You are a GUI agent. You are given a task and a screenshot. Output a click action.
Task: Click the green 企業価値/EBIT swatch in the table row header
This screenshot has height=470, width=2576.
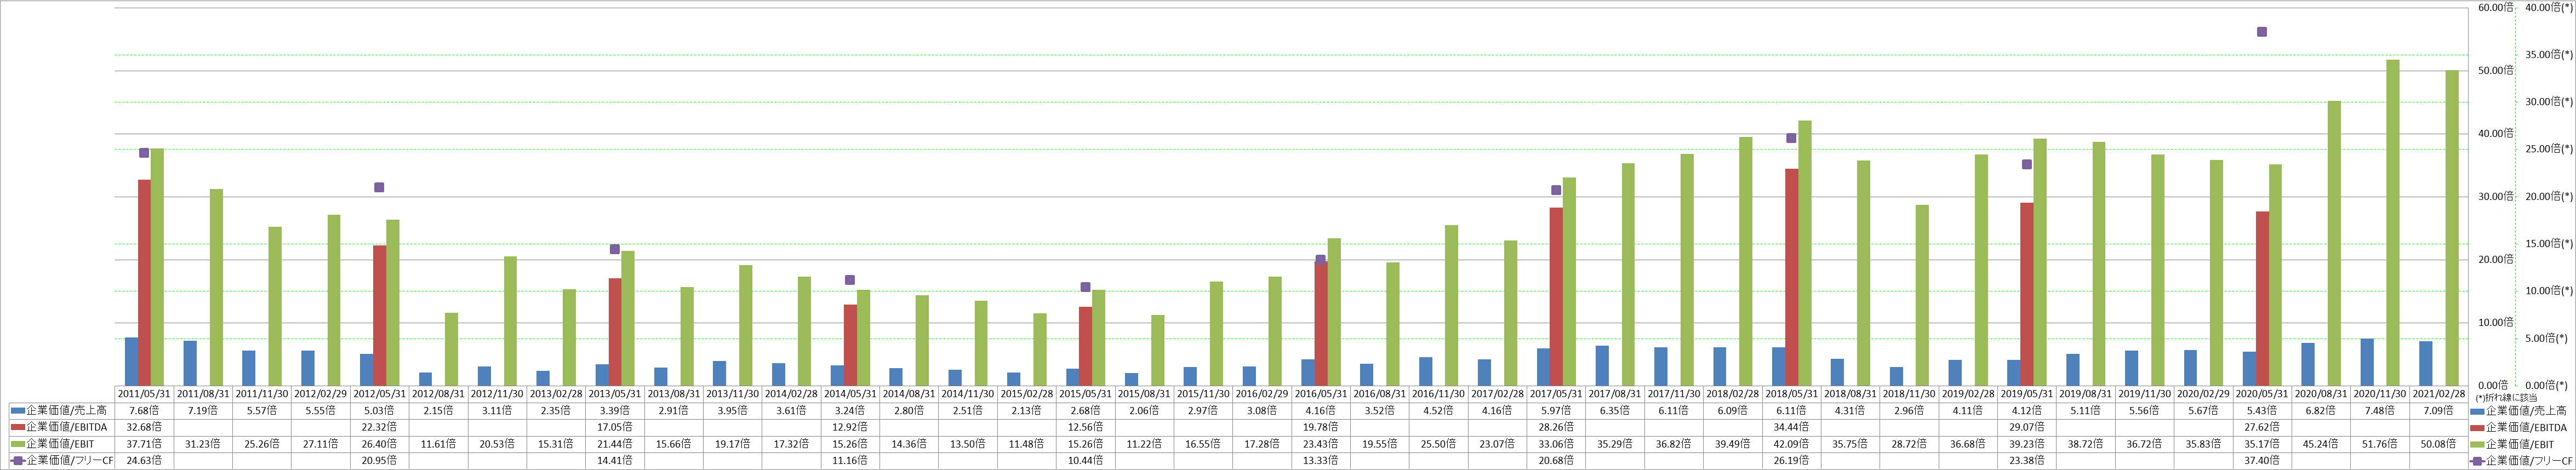point(18,444)
